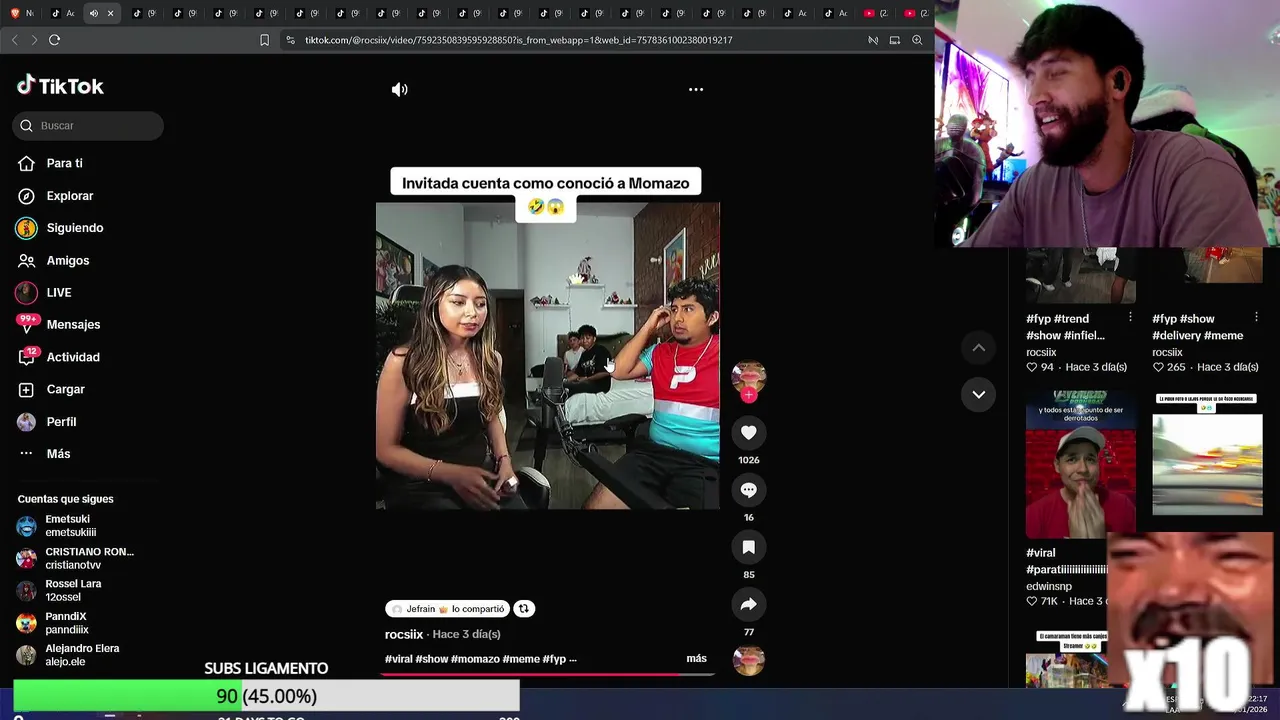Open the Amigos page

coord(67,260)
